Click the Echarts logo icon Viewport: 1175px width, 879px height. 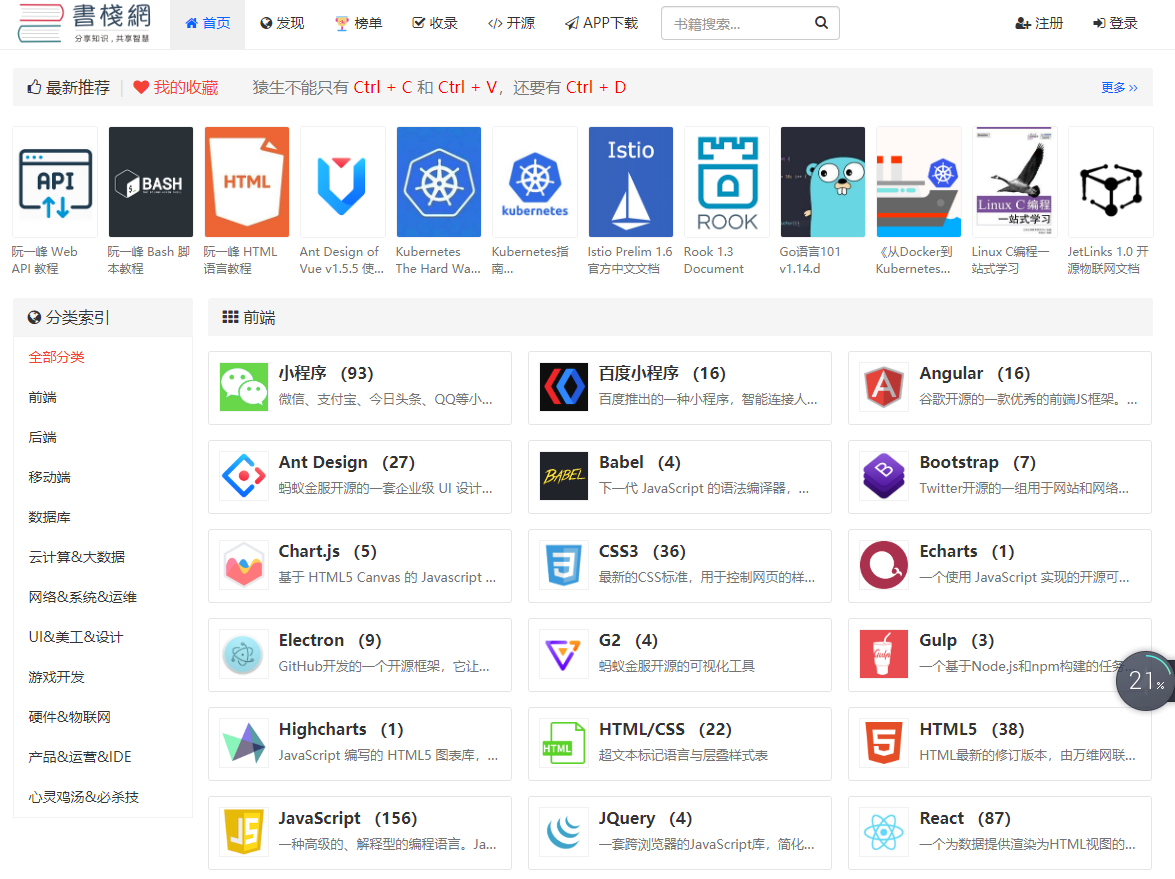(x=884, y=565)
